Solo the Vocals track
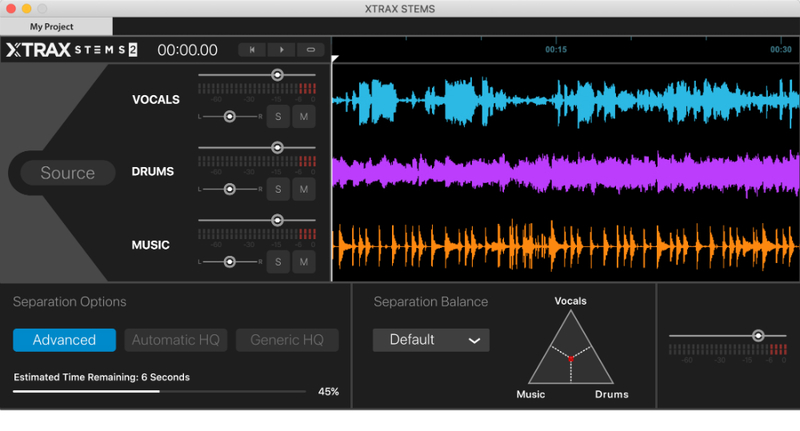800x431 pixels. pyautogui.click(x=277, y=116)
